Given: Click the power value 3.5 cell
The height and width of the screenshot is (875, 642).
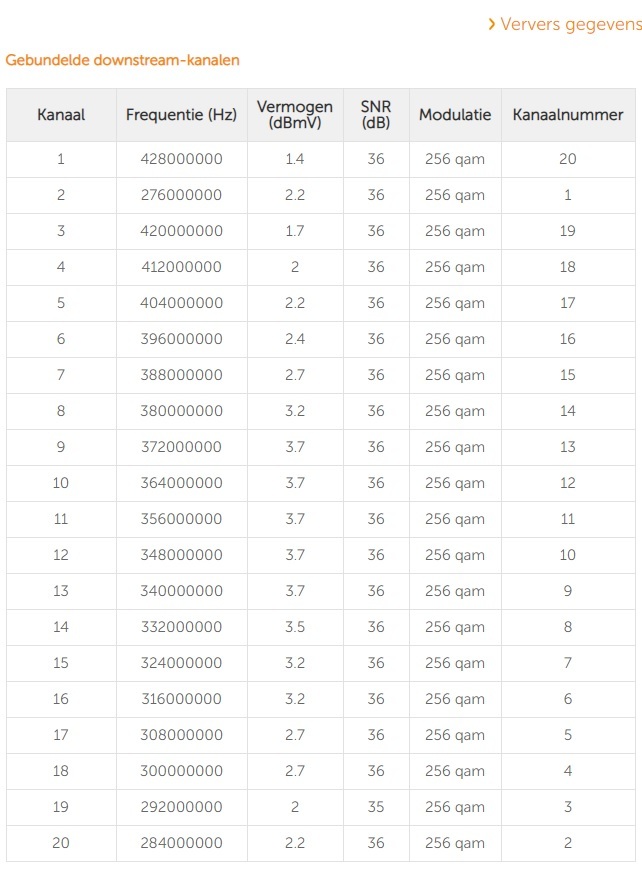Looking at the screenshot, I should coord(295,627).
